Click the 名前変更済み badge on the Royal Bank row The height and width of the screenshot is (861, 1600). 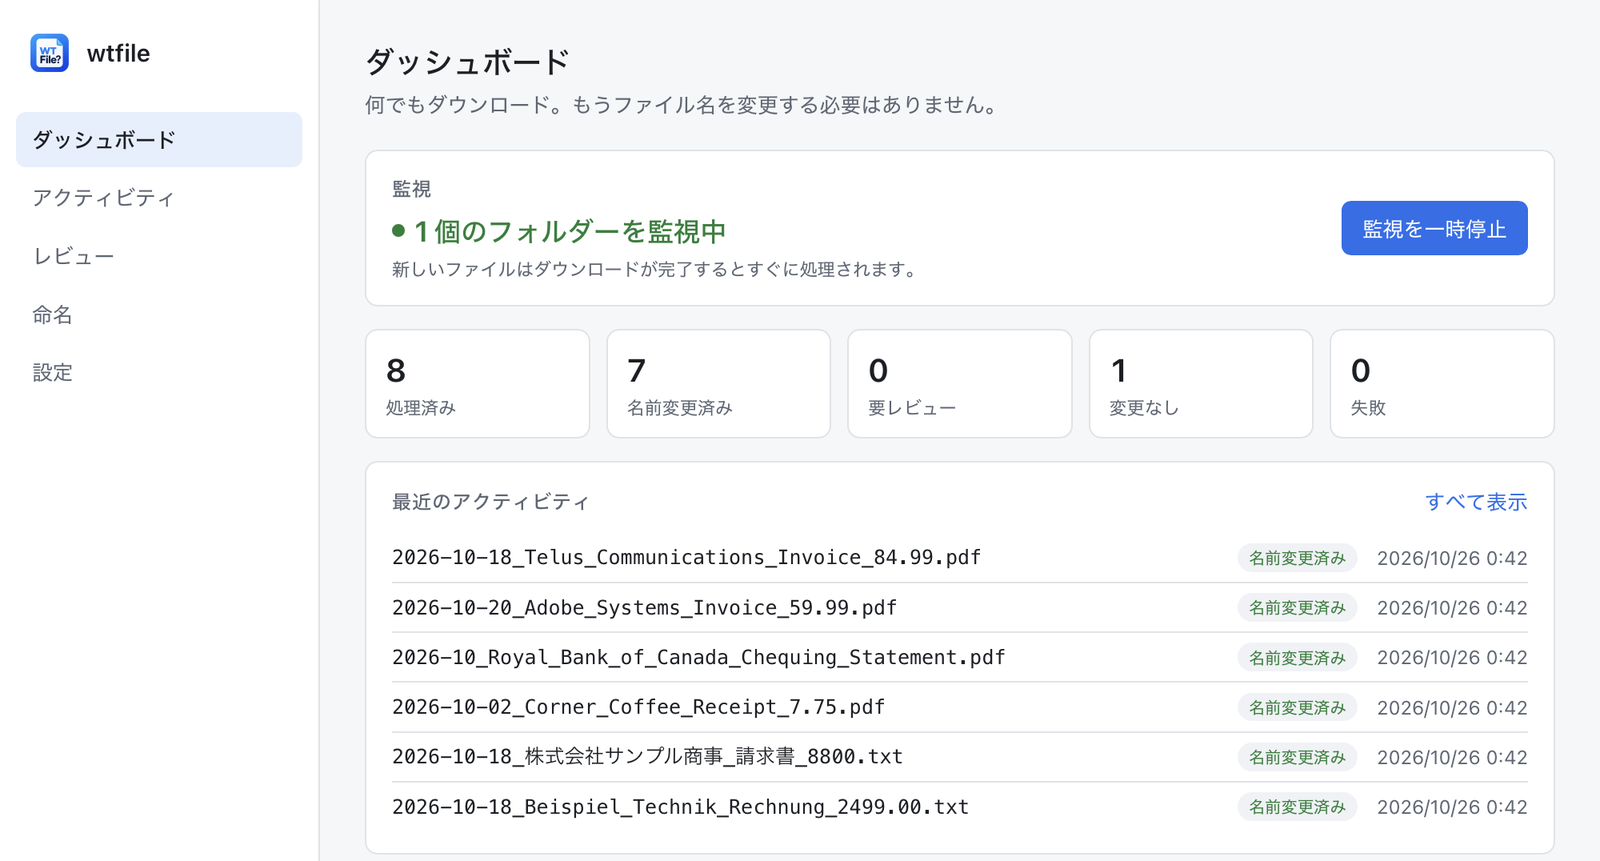(1297, 658)
